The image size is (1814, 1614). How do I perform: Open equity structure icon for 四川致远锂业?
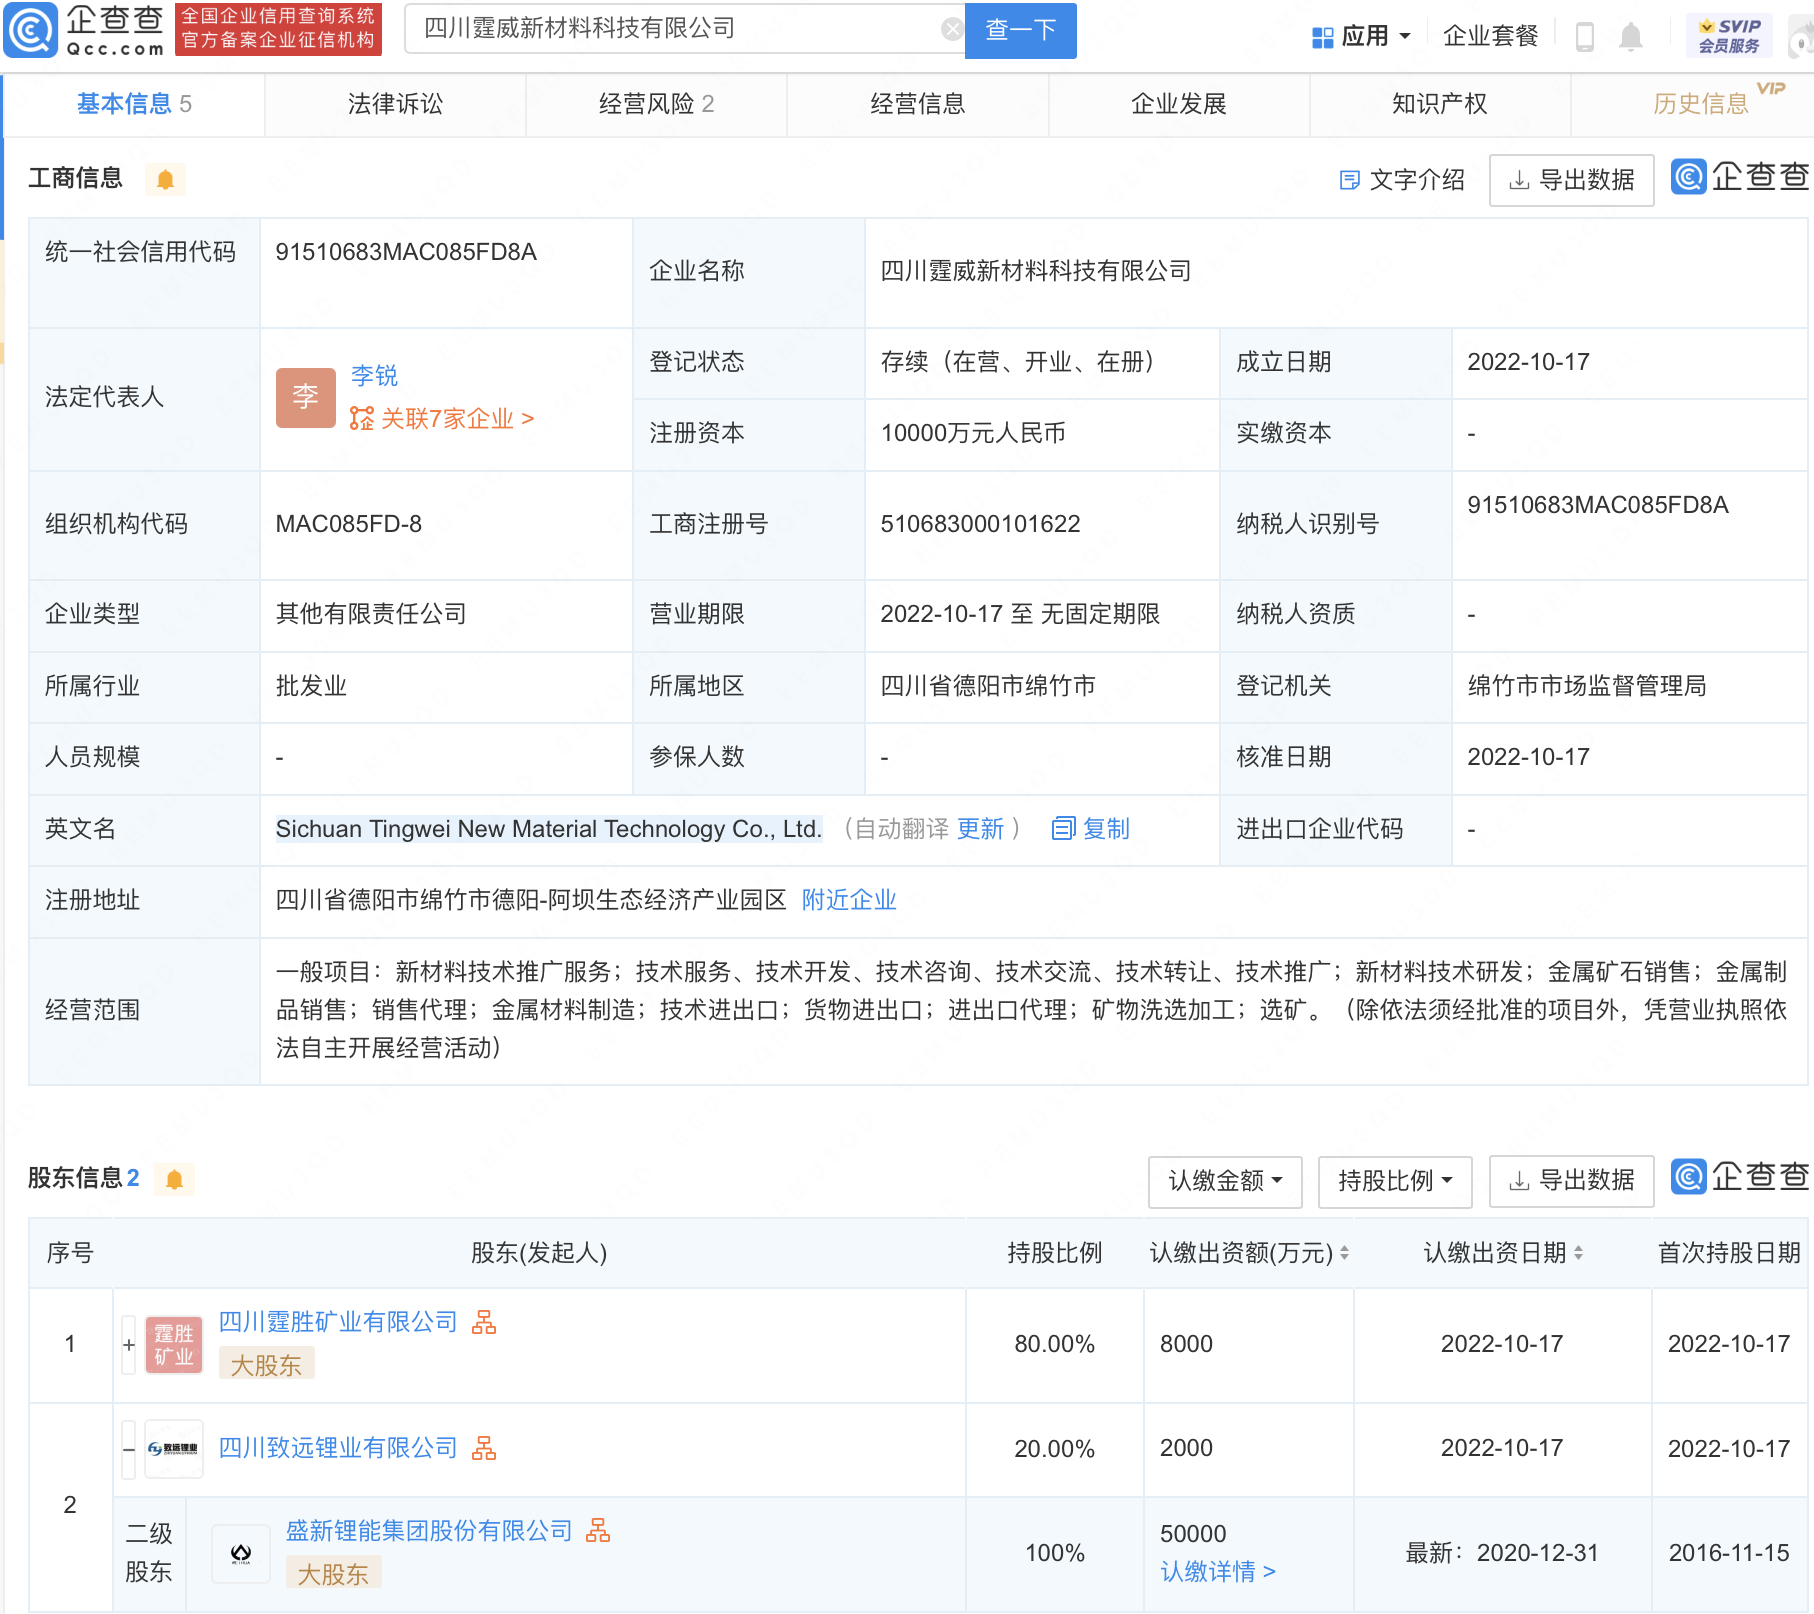pos(484,1448)
